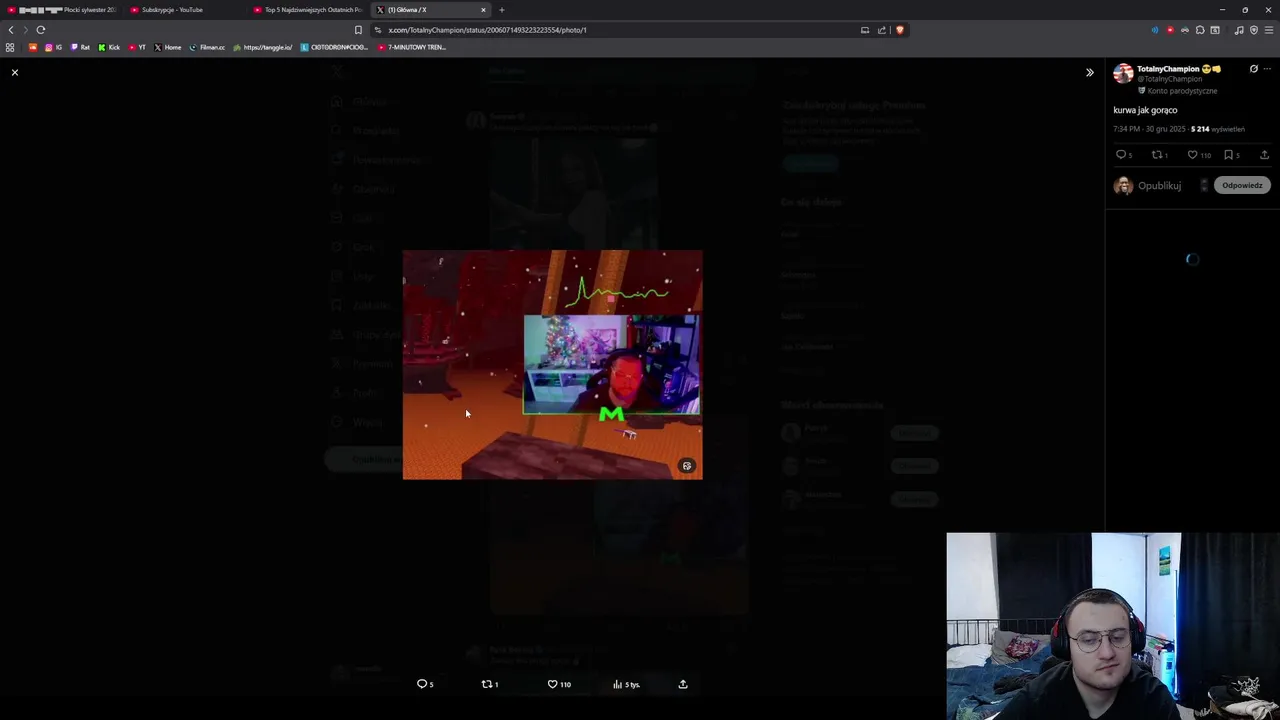
Task: Click the blue audio extension icon
Action: tap(1155, 30)
